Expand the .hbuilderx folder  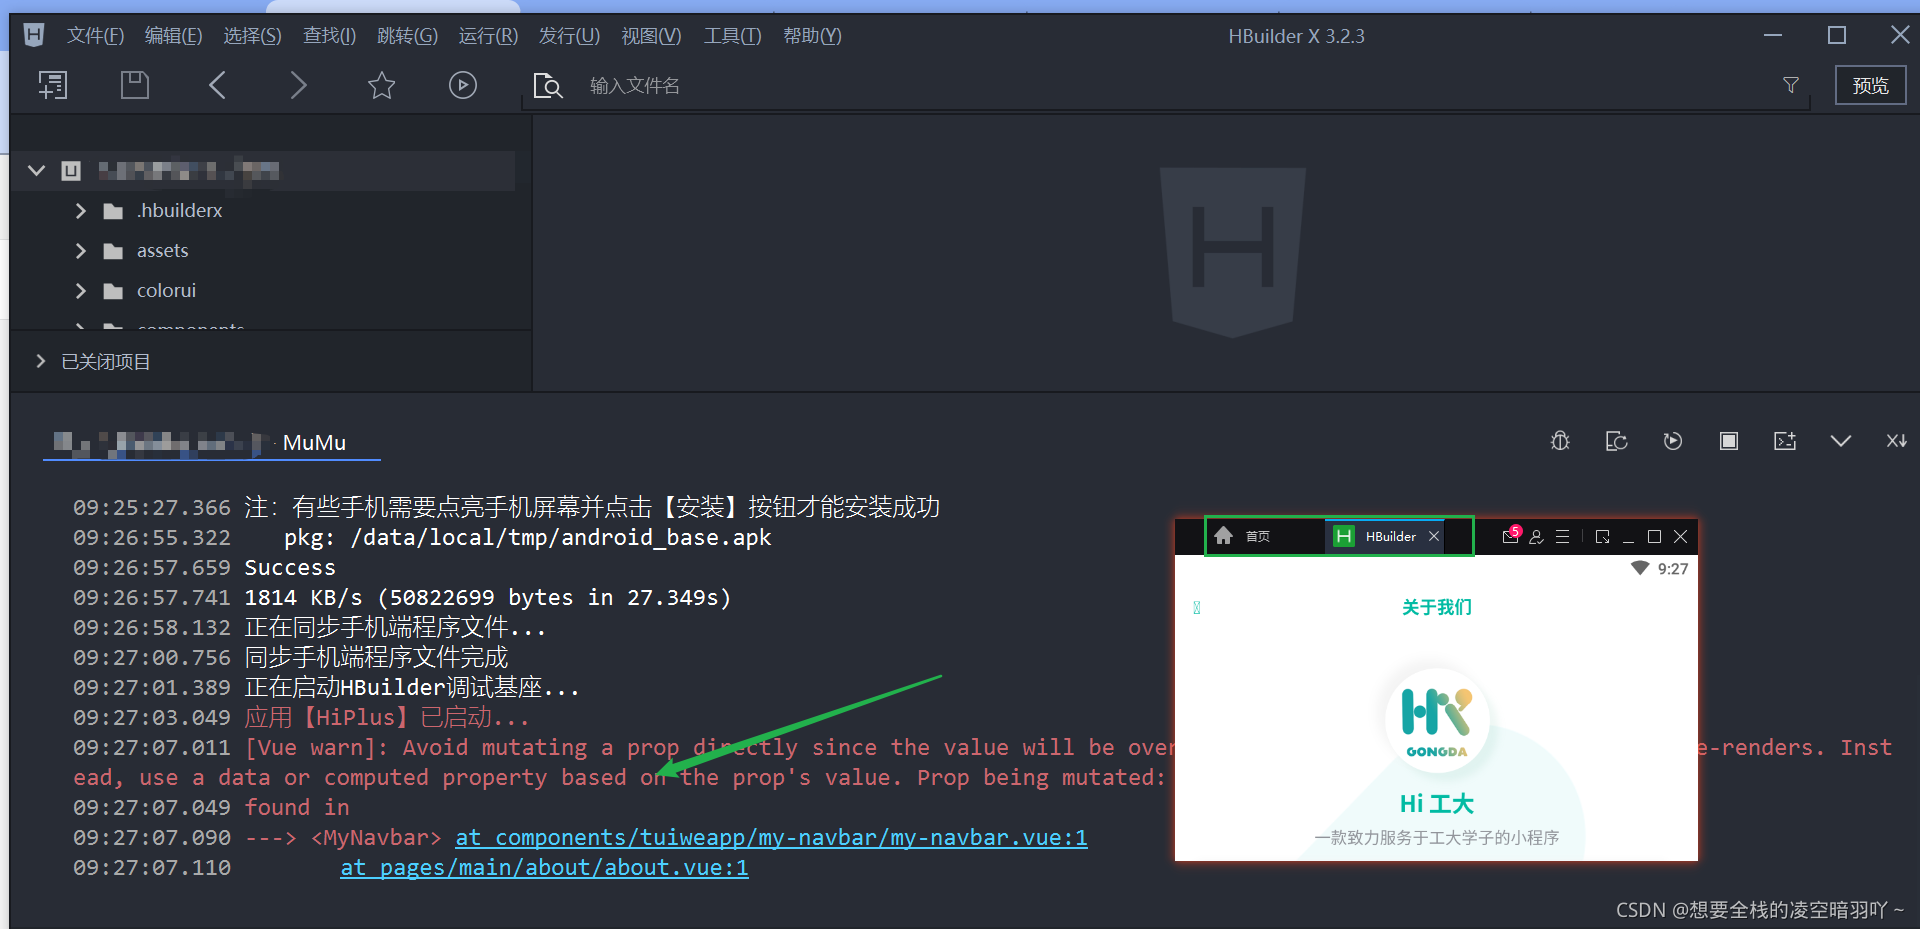pyautogui.click(x=81, y=211)
